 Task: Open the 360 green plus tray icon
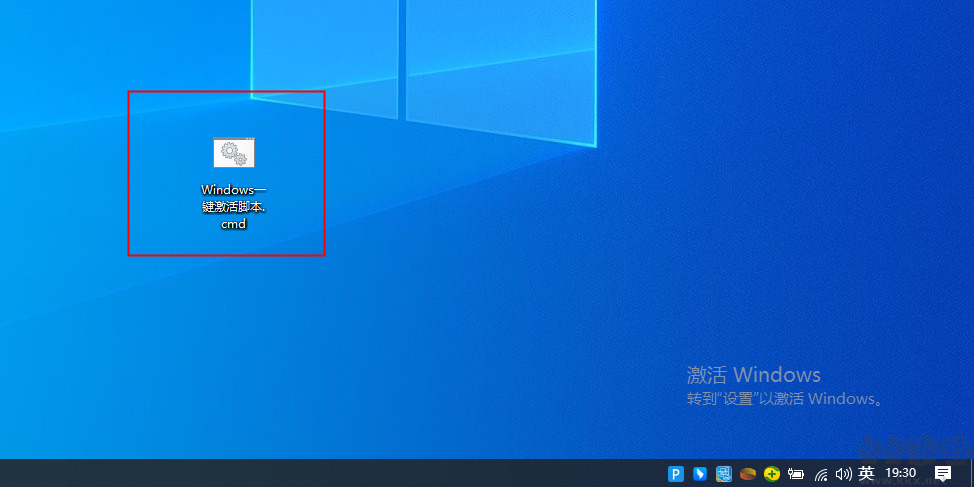pos(772,474)
